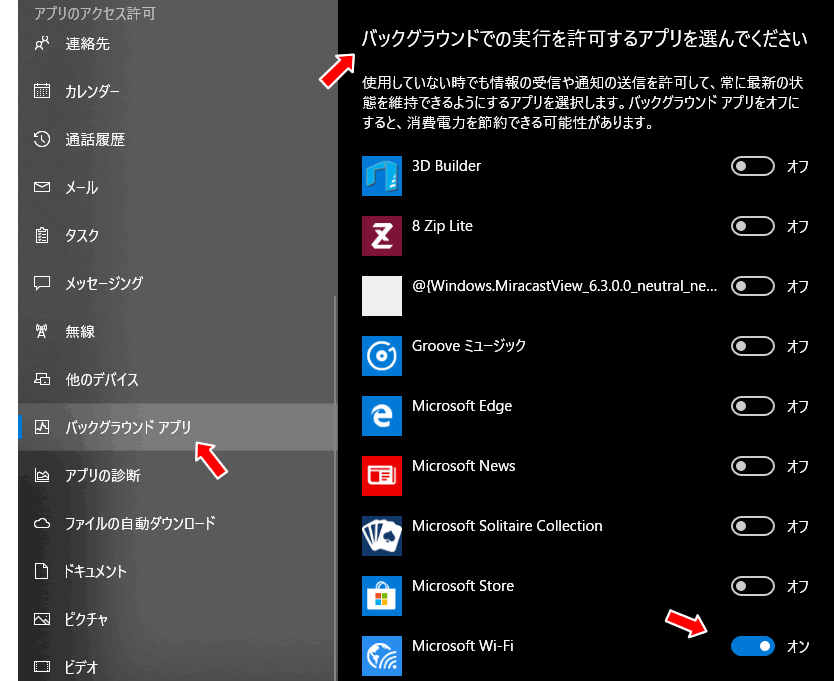834x681 pixels.
Task: Click the Groove ミュージック app icon
Action: (x=382, y=355)
